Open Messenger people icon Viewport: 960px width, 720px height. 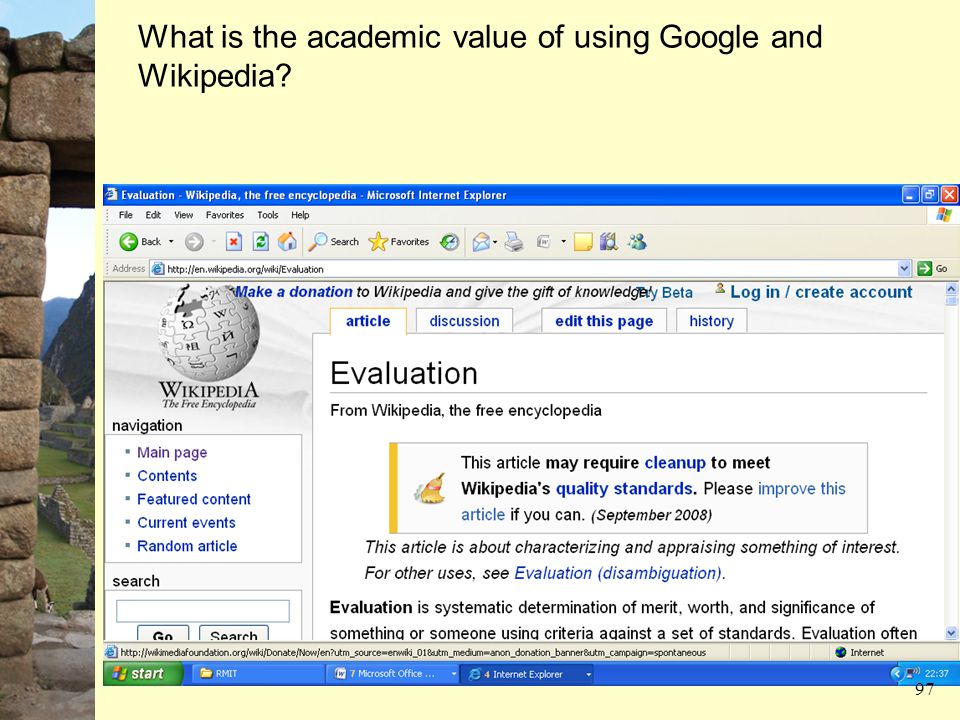click(637, 242)
